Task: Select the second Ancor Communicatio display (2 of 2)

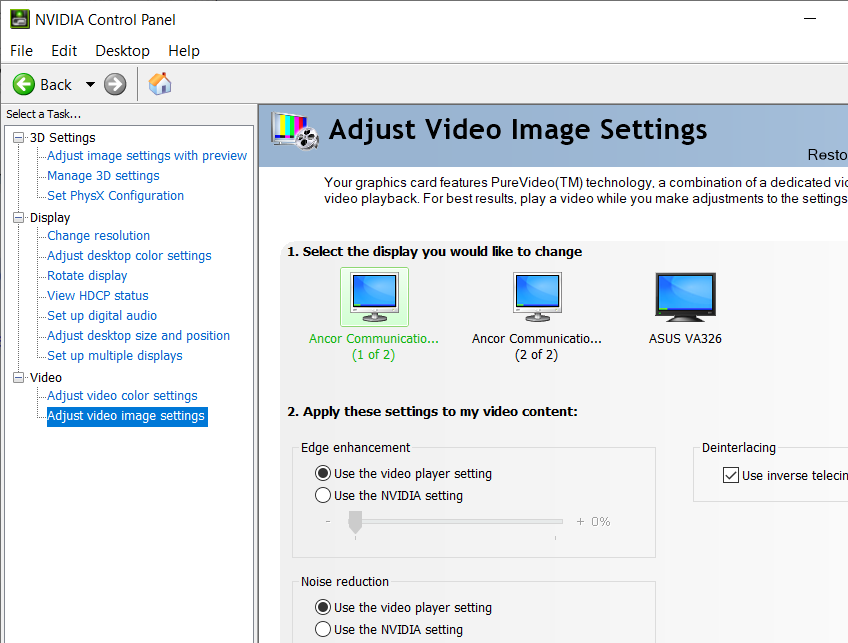Action: (537, 297)
